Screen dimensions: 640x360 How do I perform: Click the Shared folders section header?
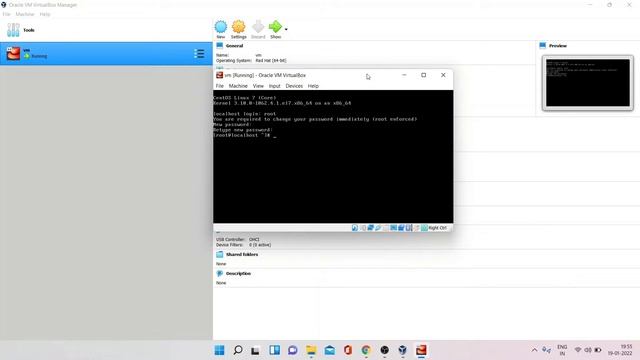(x=242, y=254)
